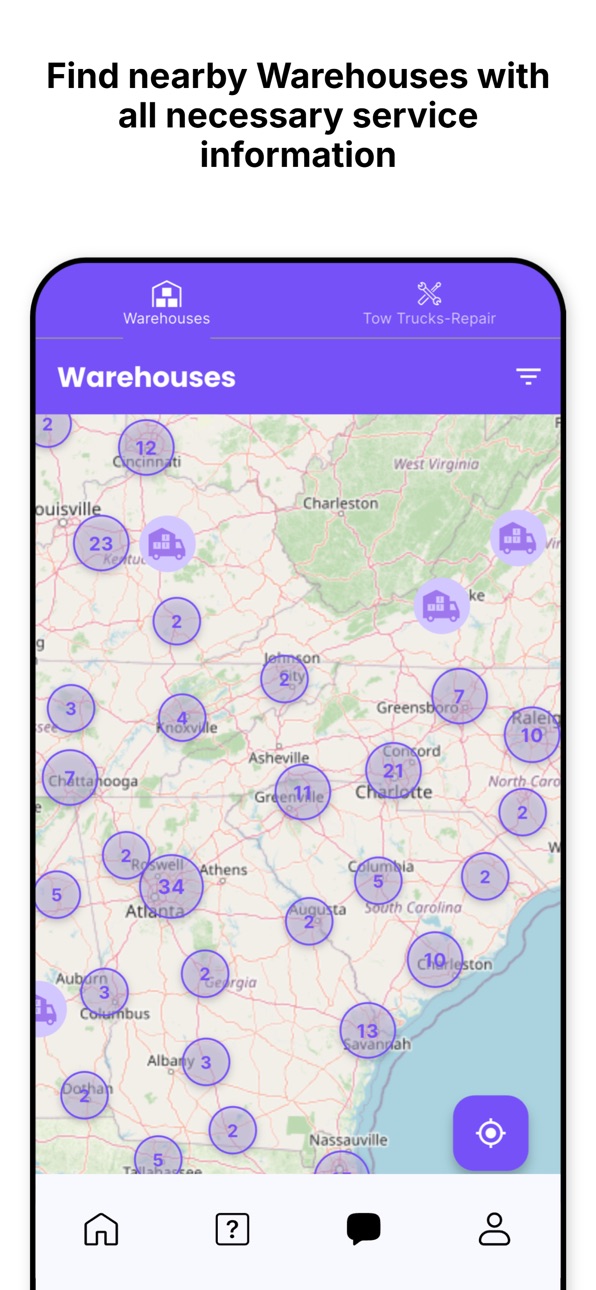Screen dimensions: 596x1290
Task: Click the South Carolina map label
Action: click(413, 907)
